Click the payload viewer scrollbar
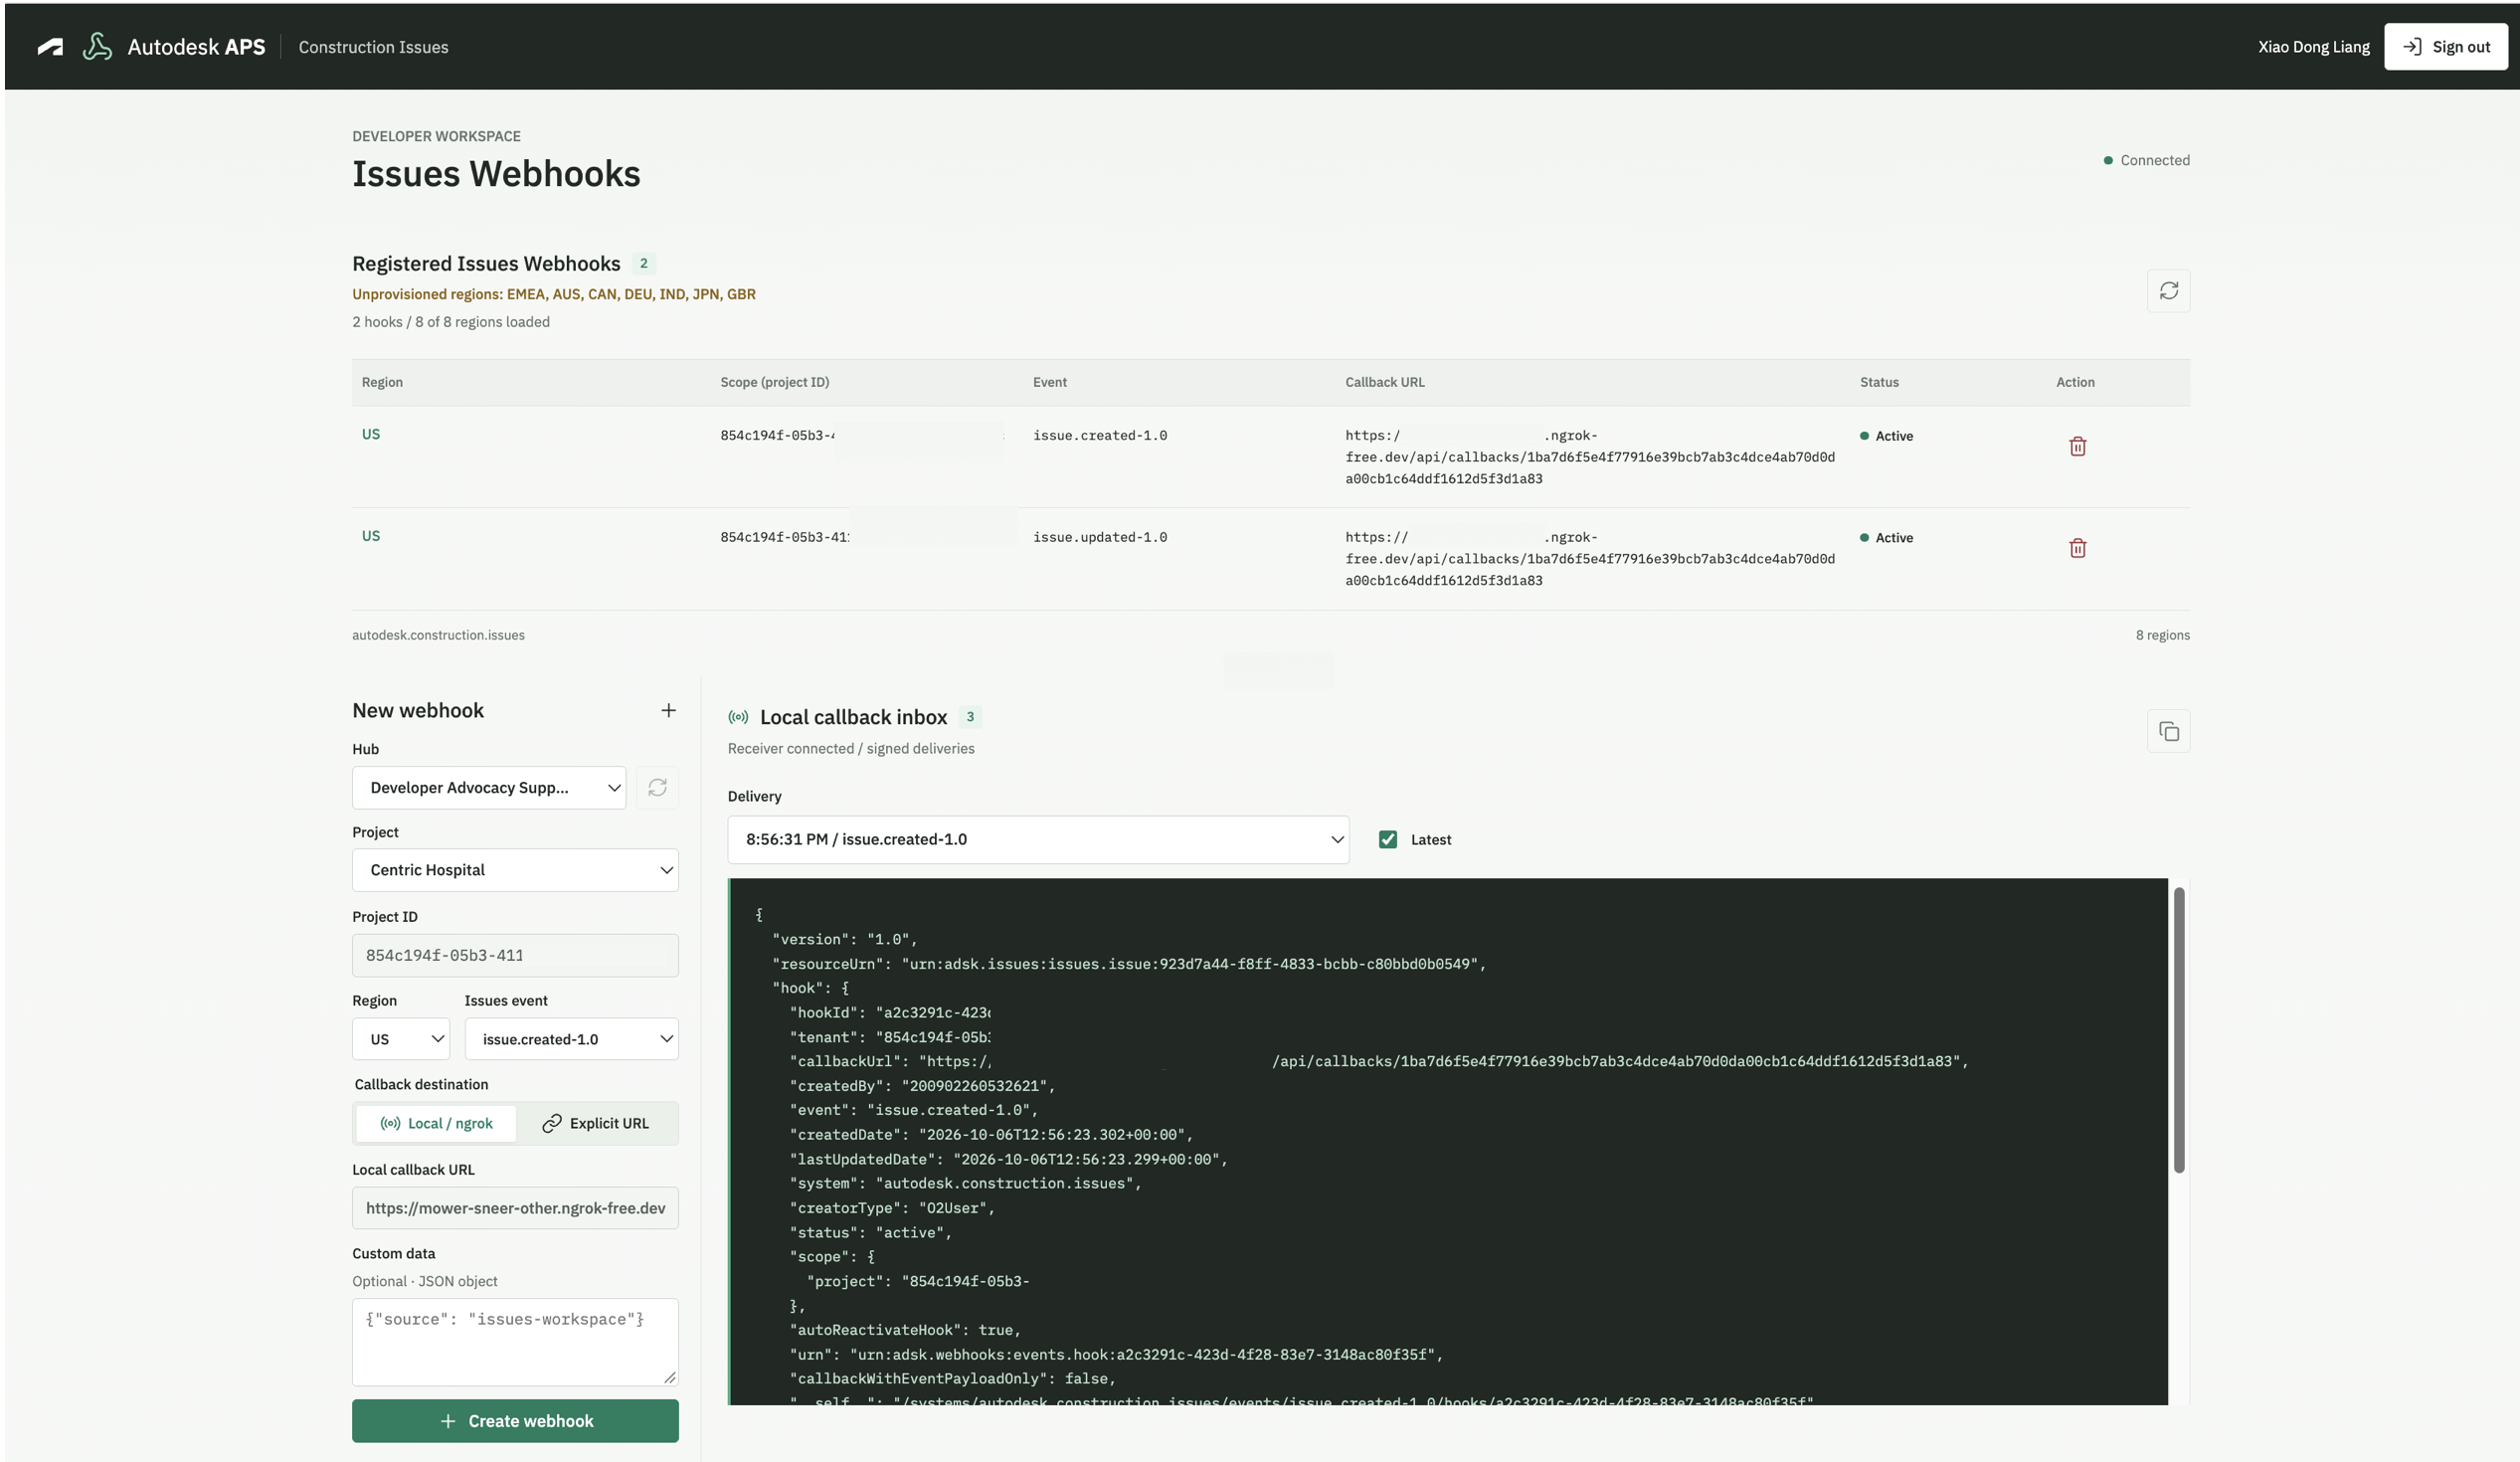Viewport: 2520px width, 1462px height. click(2178, 1030)
